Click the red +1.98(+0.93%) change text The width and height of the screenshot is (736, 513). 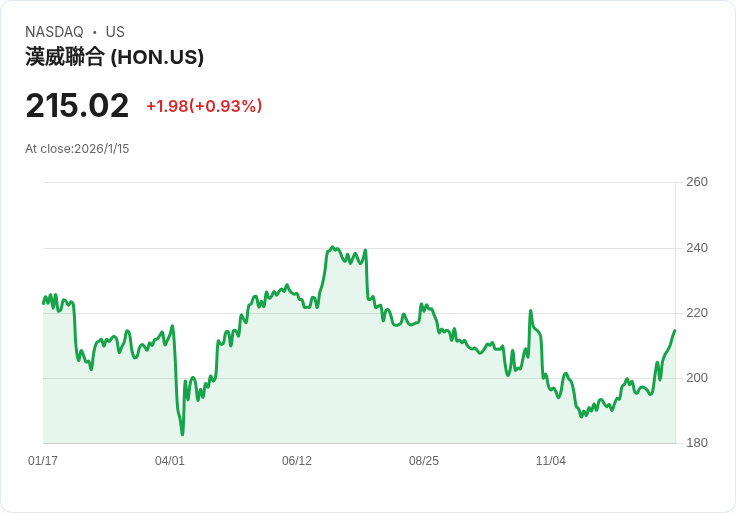(x=204, y=106)
